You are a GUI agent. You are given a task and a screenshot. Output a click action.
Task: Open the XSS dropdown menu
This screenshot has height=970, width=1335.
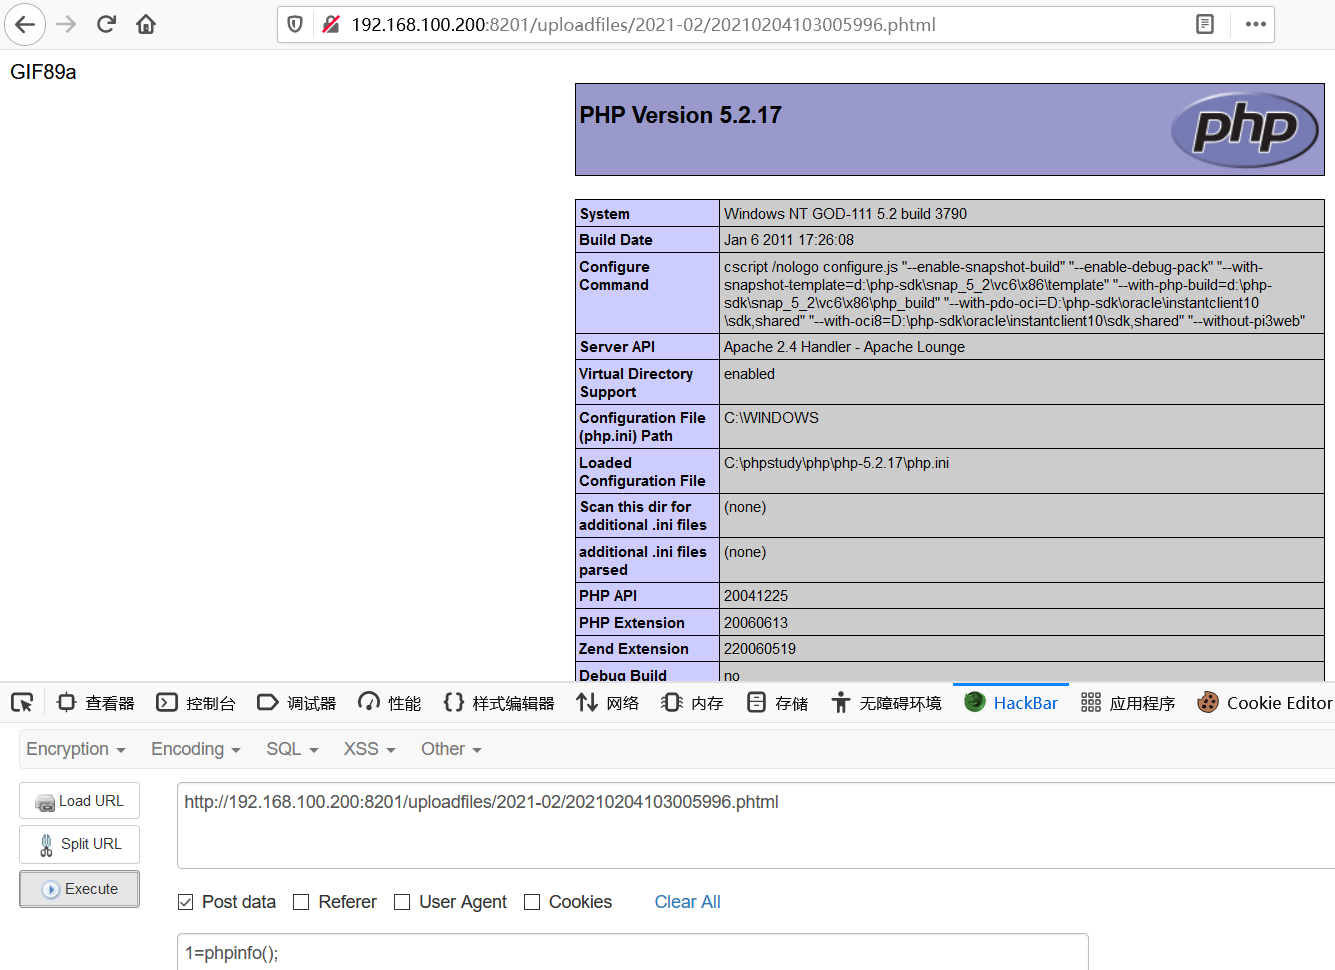pos(370,749)
